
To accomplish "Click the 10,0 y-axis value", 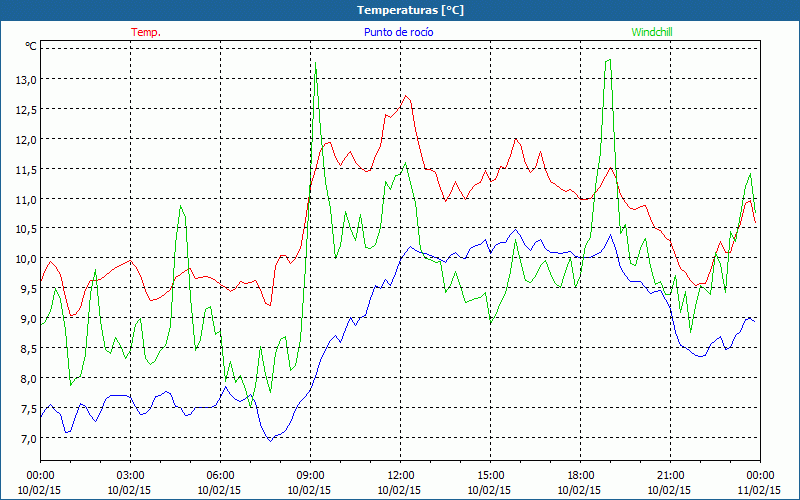I will pos(26,259).
